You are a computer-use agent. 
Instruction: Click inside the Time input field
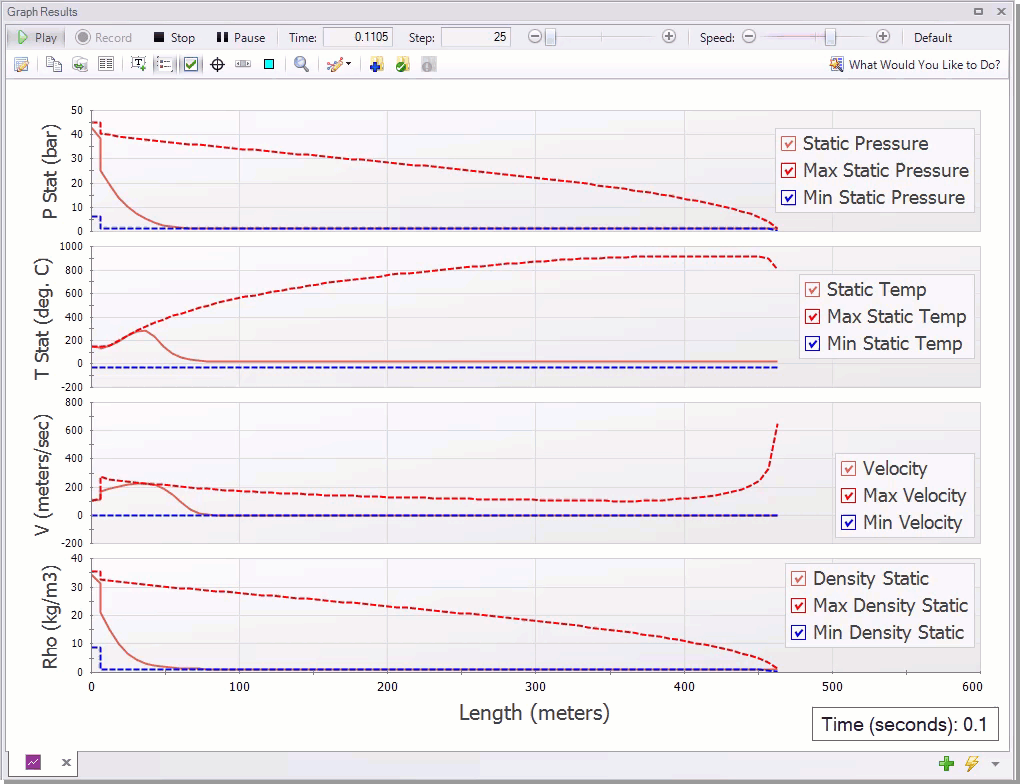click(x=358, y=37)
